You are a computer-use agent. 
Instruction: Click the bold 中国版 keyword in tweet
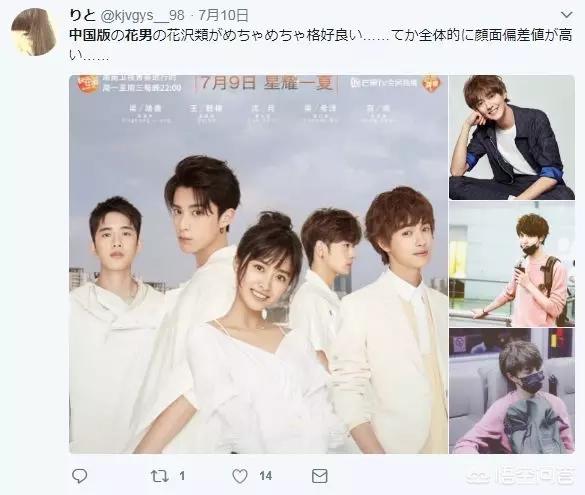[90, 35]
